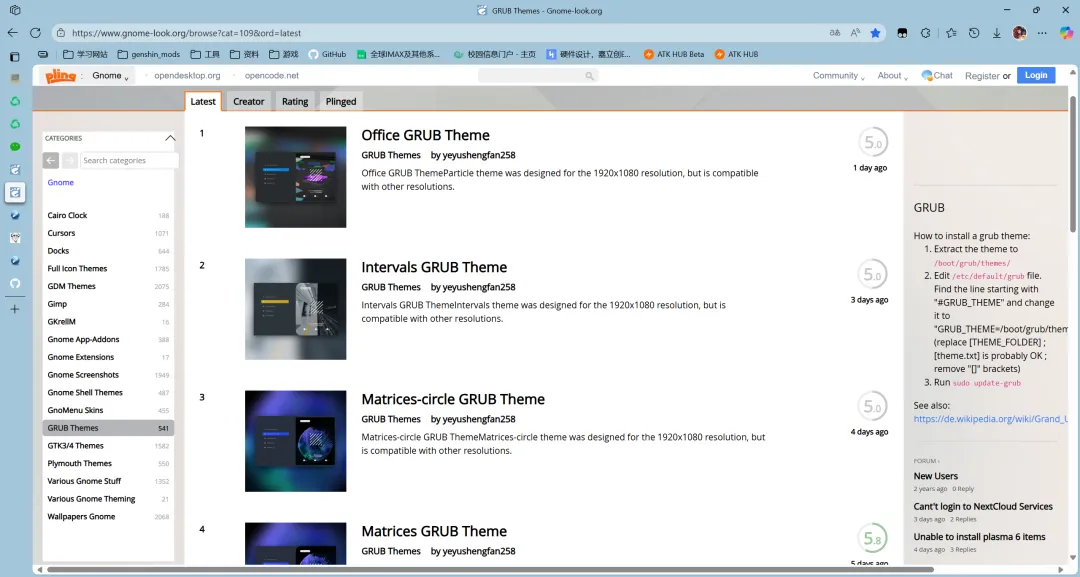The width and height of the screenshot is (1080, 577).
Task: Open the 校园信息门户 bookmark
Action: point(495,54)
